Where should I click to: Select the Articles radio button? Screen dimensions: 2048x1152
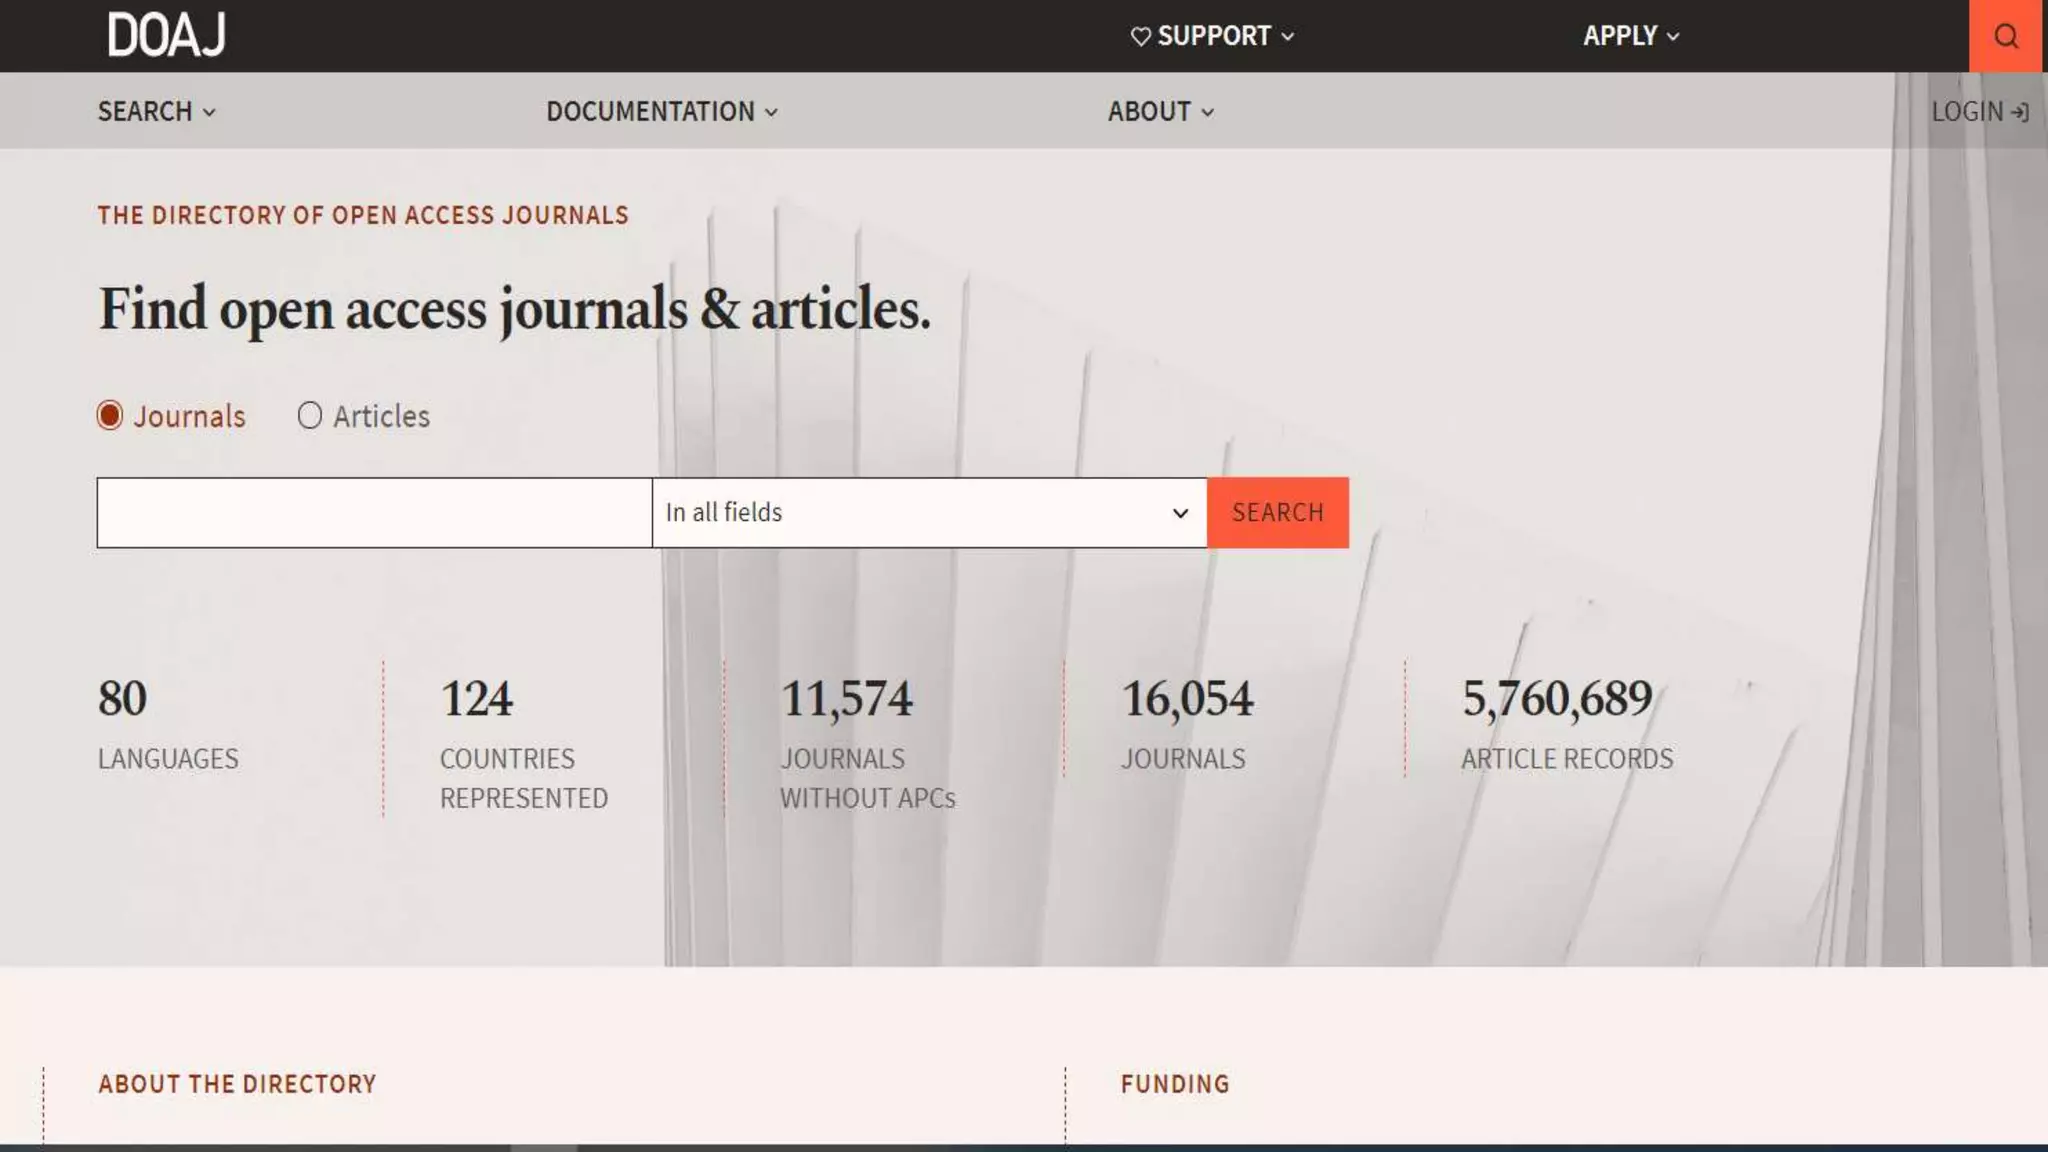pyautogui.click(x=310, y=415)
